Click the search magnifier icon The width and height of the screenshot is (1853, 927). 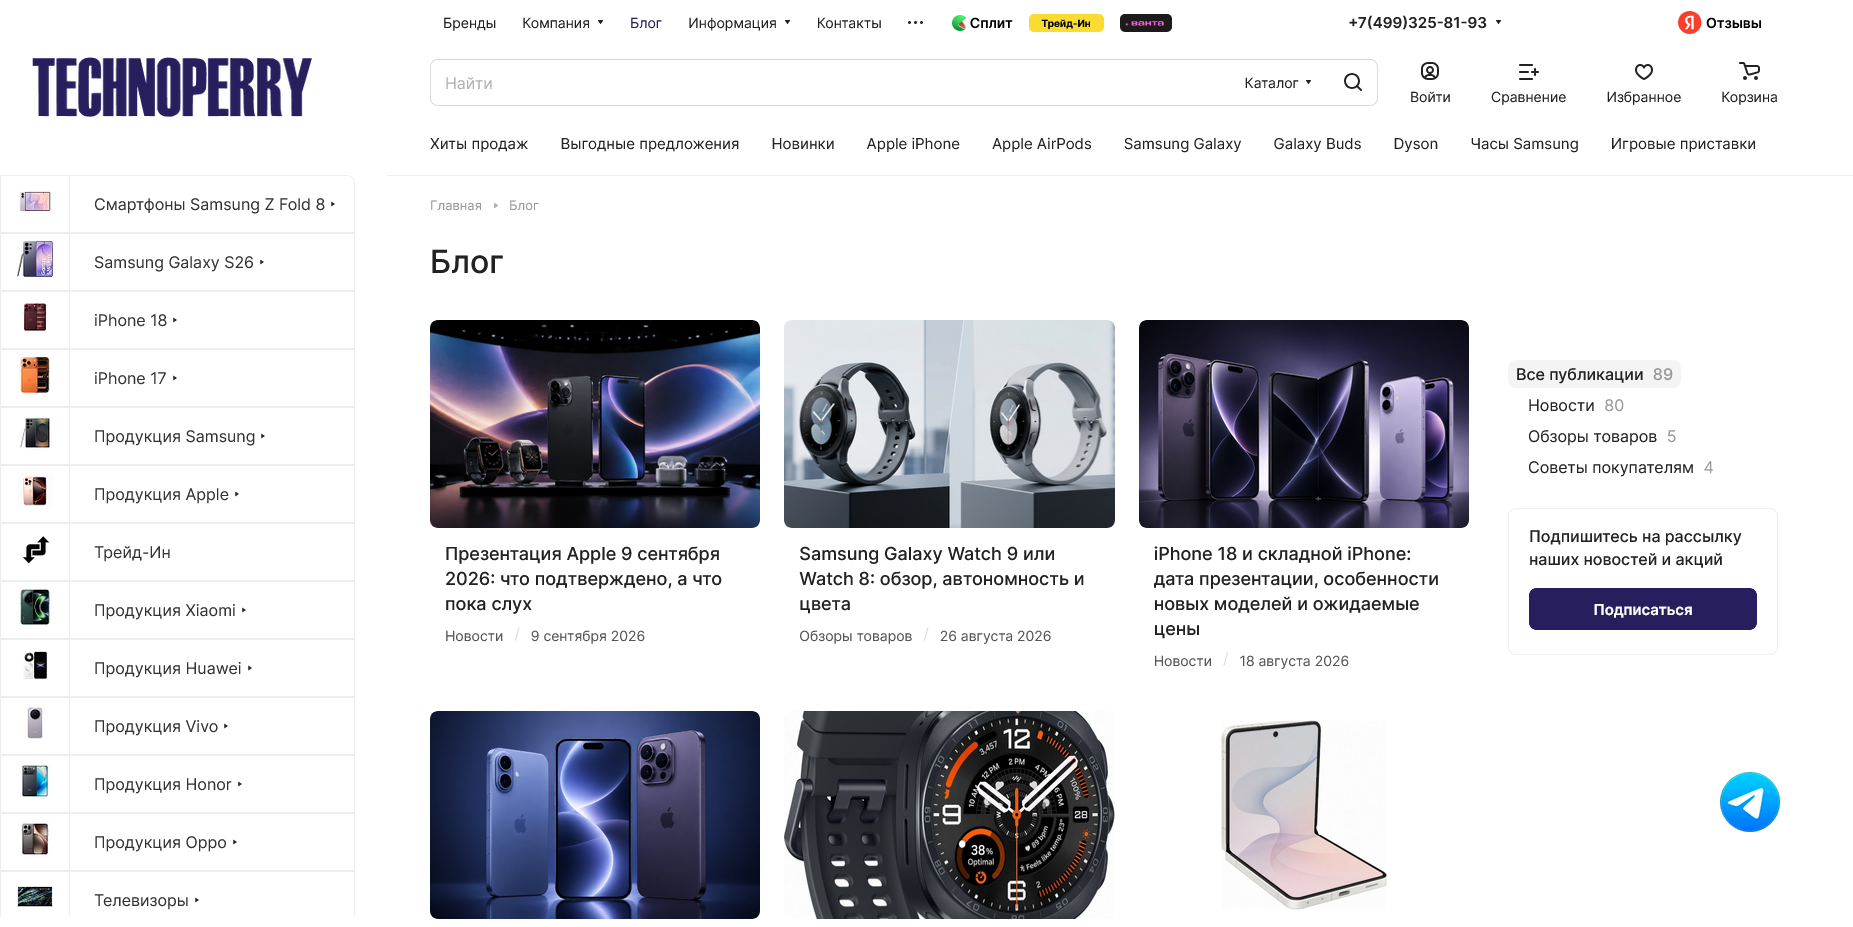(x=1352, y=82)
